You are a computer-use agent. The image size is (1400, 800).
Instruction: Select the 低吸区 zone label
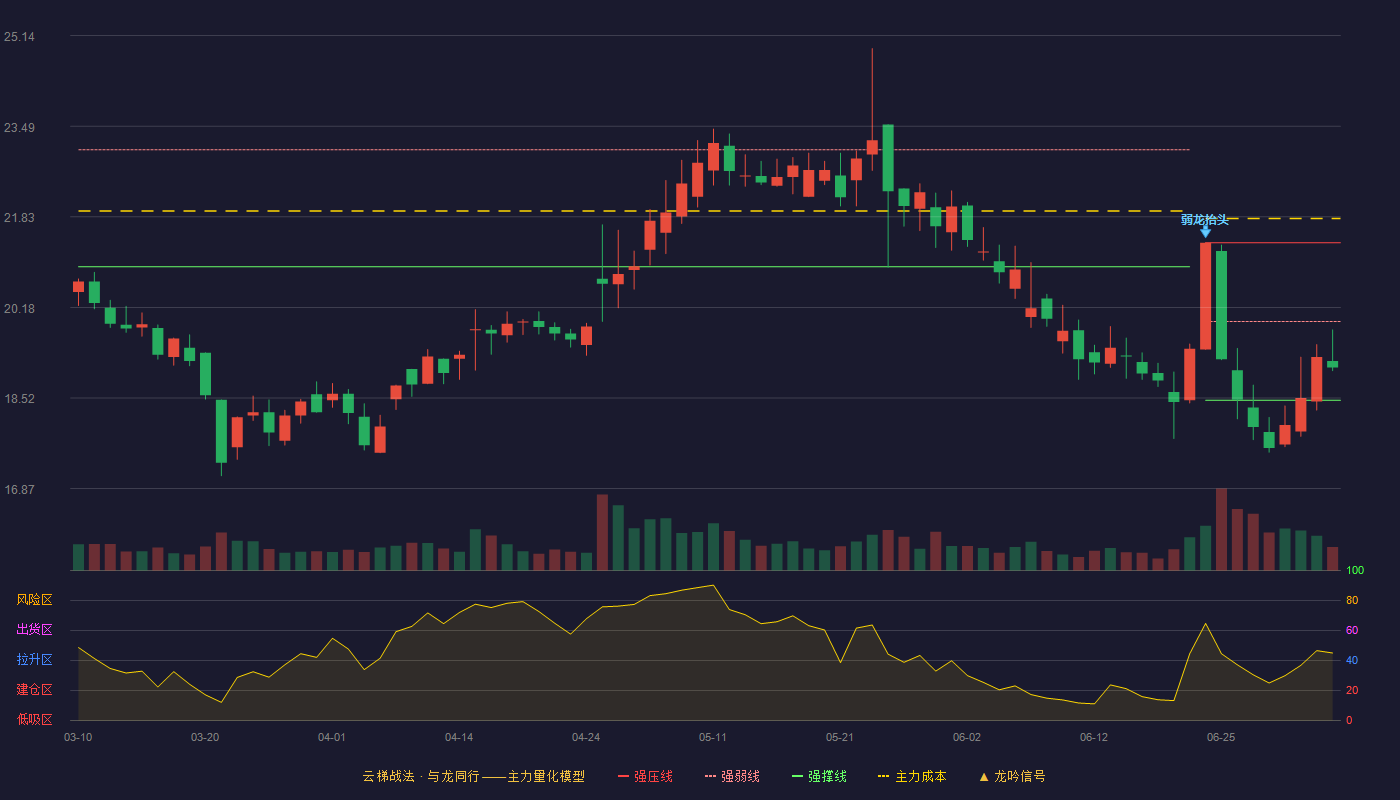pos(34,719)
